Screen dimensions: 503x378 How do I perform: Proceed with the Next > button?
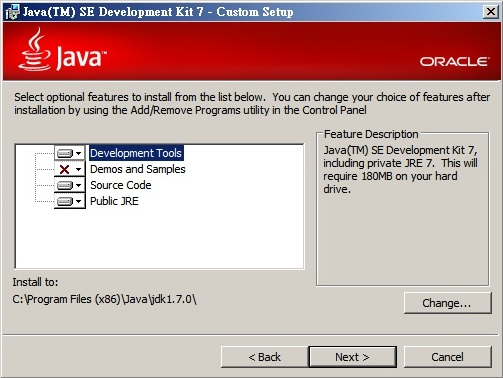353,357
